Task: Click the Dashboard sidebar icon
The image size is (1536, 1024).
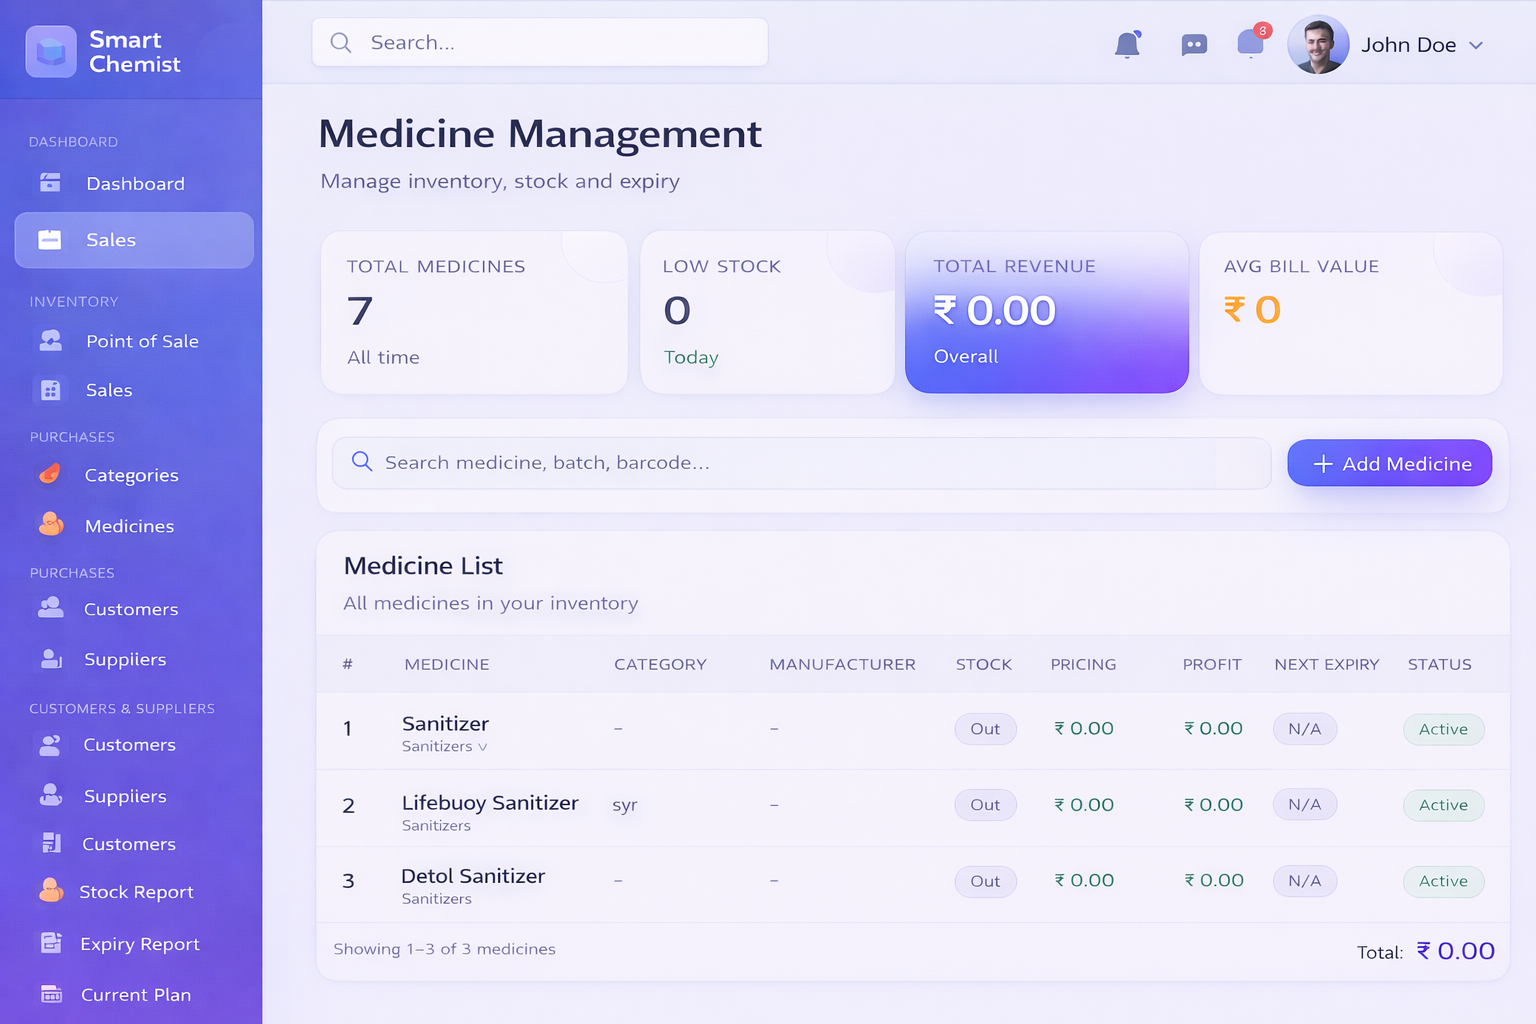Action: pyautogui.click(x=50, y=183)
